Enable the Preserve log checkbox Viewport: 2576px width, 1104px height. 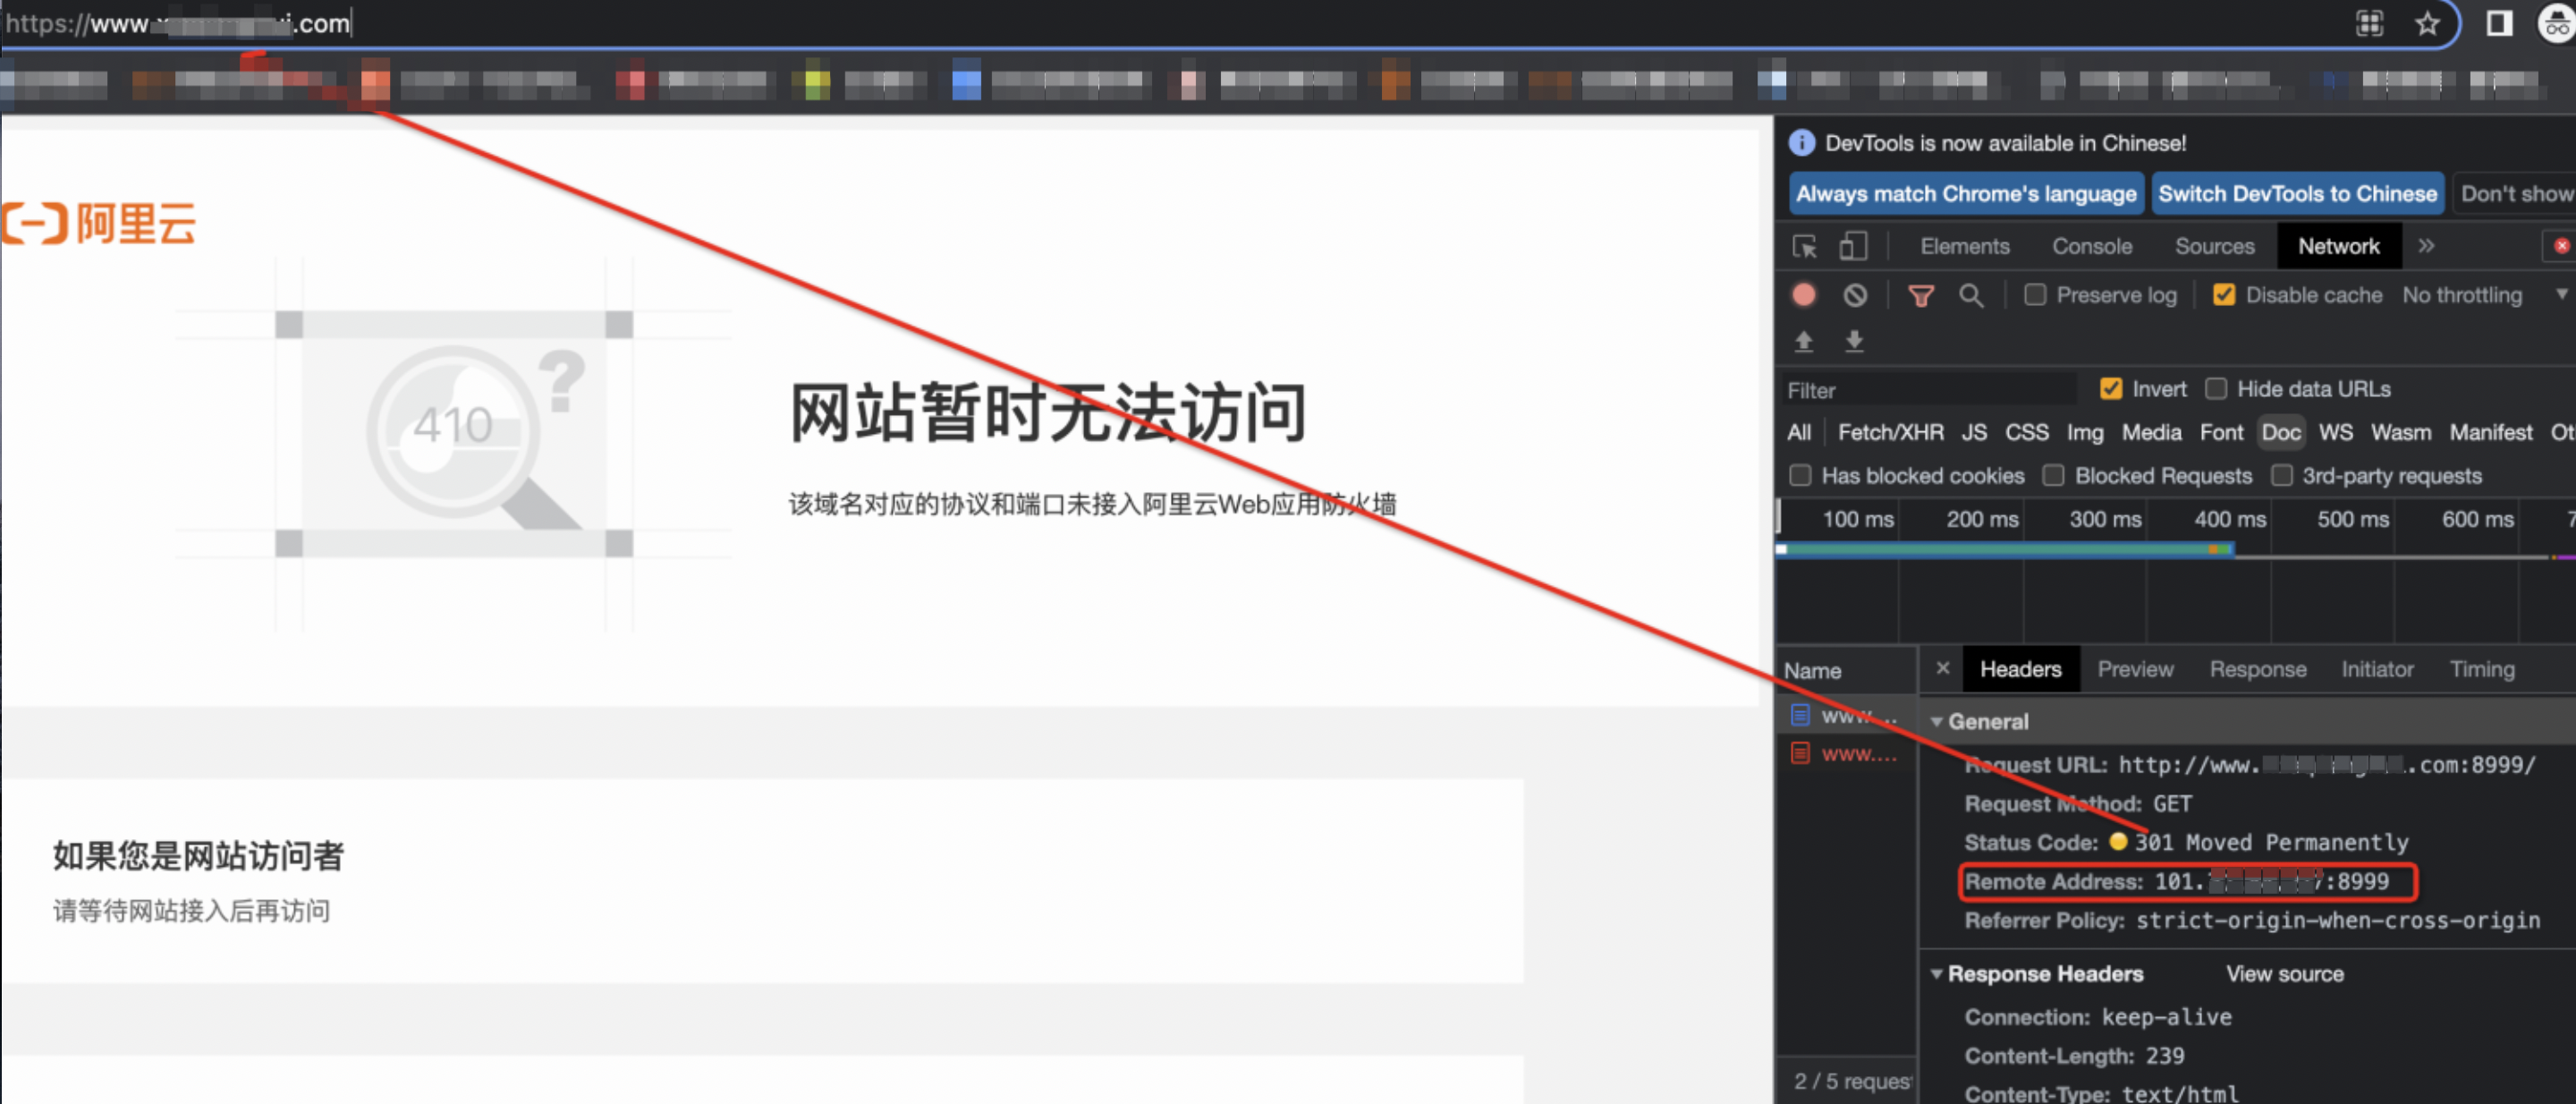[2034, 295]
